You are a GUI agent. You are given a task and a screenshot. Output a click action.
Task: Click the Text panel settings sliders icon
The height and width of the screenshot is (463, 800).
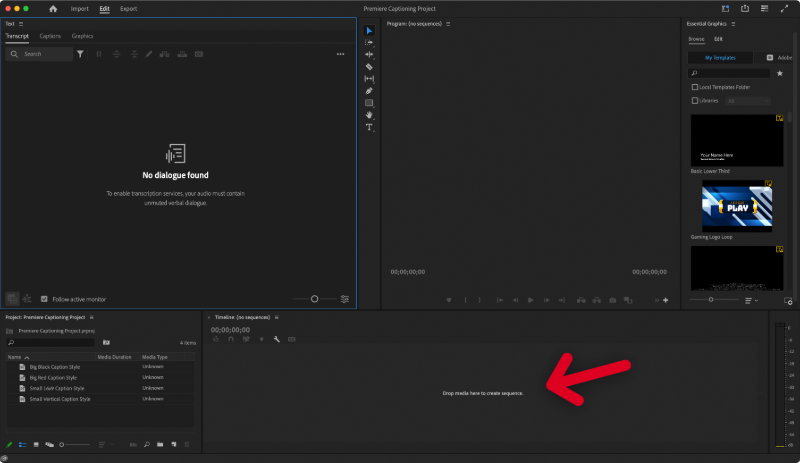[345, 299]
